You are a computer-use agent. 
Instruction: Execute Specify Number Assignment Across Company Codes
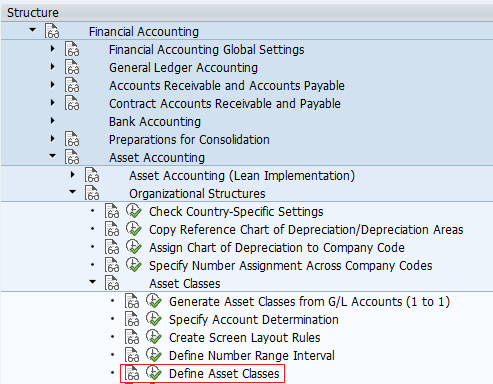pyautogui.click(x=134, y=265)
